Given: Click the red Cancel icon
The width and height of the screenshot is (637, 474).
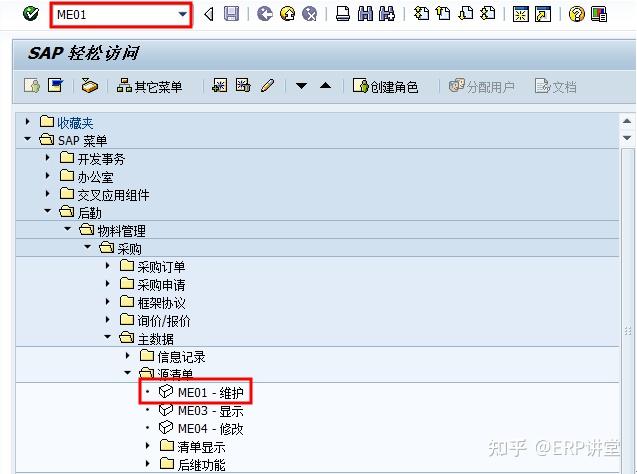Looking at the screenshot, I should 310,14.
